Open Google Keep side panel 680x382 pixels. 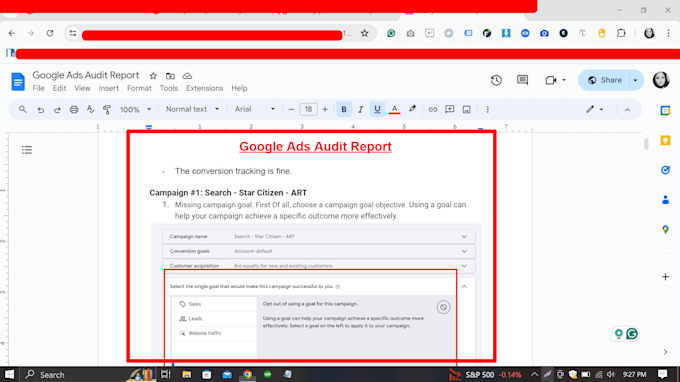tap(665, 140)
